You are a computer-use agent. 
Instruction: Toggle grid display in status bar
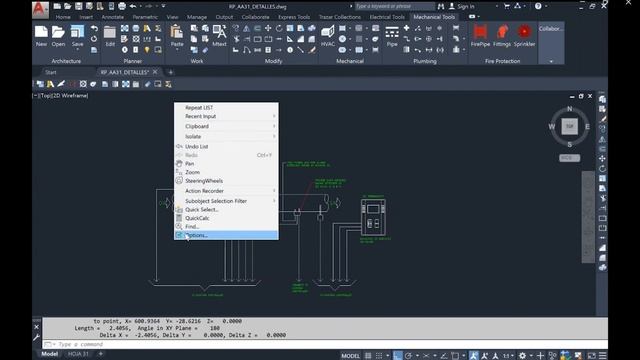[x=368, y=356]
